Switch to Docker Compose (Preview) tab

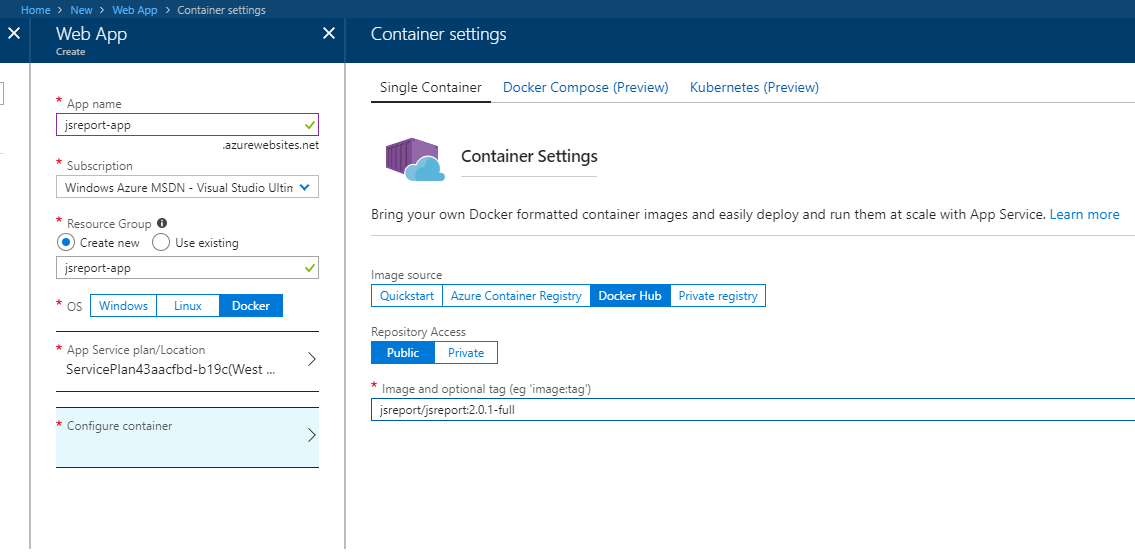pyautogui.click(x=586, y=88)
